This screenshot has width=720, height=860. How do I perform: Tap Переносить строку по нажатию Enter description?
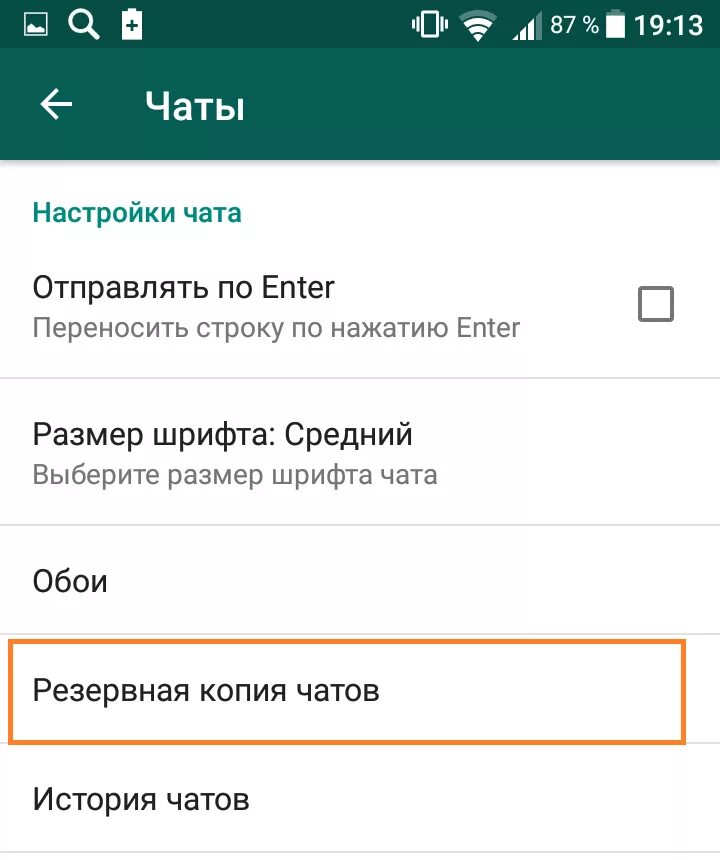click(x=276, y=329)
